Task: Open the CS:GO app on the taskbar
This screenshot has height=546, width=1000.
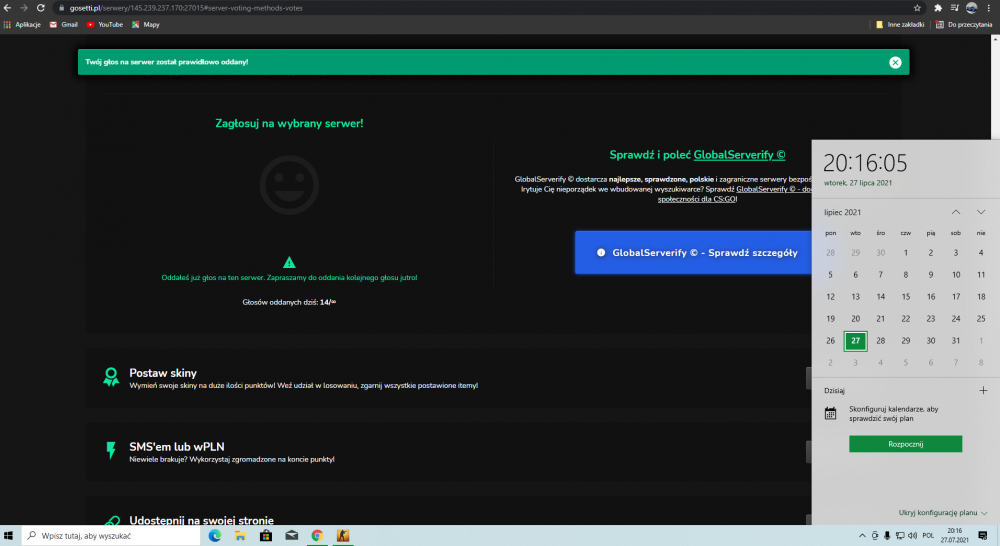Action: [x=342, y=536]
